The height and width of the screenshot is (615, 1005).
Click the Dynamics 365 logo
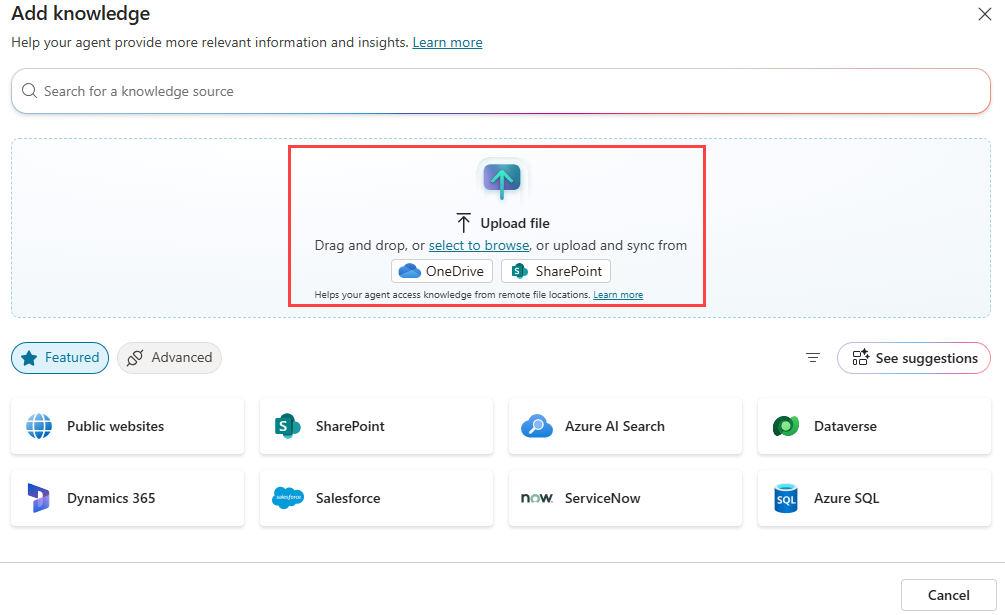point(38,498)
